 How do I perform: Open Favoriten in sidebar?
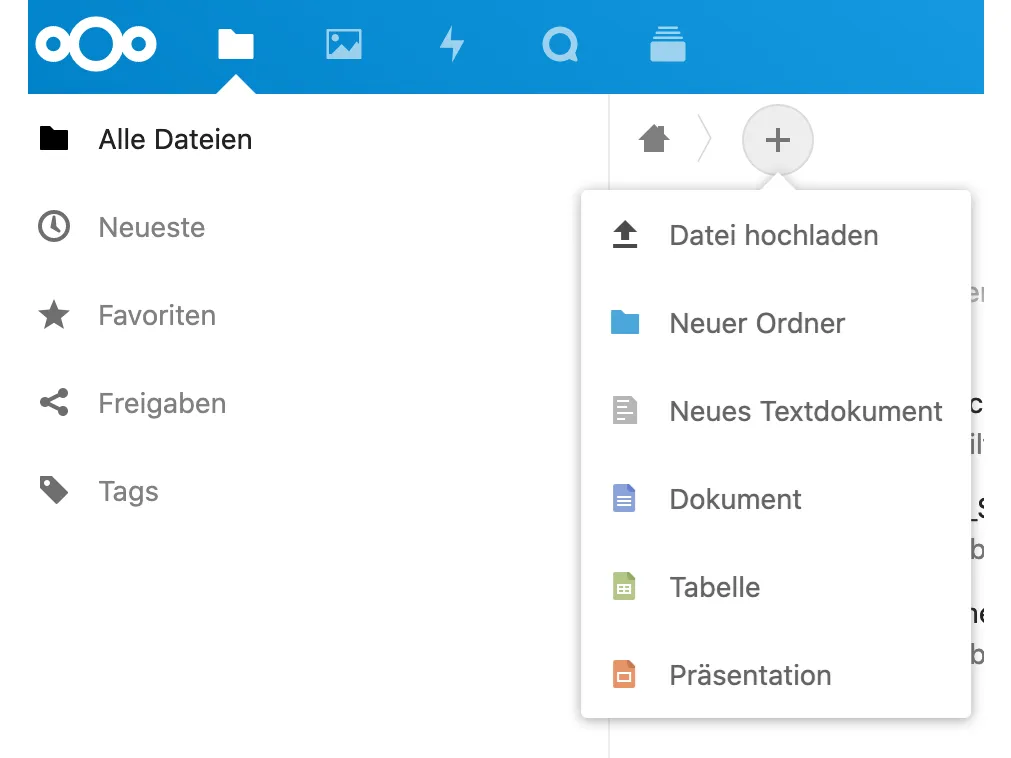pyautogui.click(x=158, y=315)
